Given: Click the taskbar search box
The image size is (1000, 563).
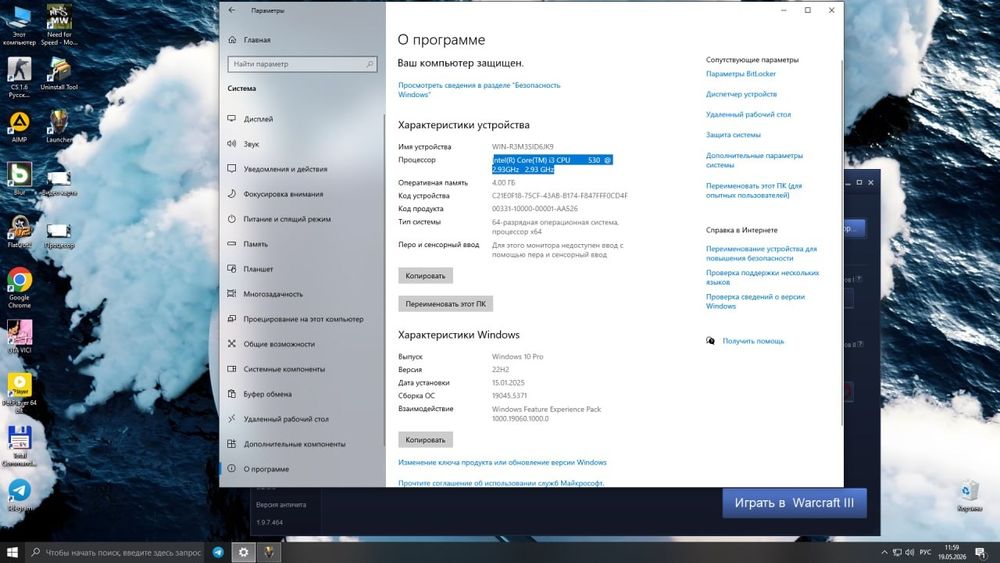Looking at the screenshot, I should pos(117,552).
